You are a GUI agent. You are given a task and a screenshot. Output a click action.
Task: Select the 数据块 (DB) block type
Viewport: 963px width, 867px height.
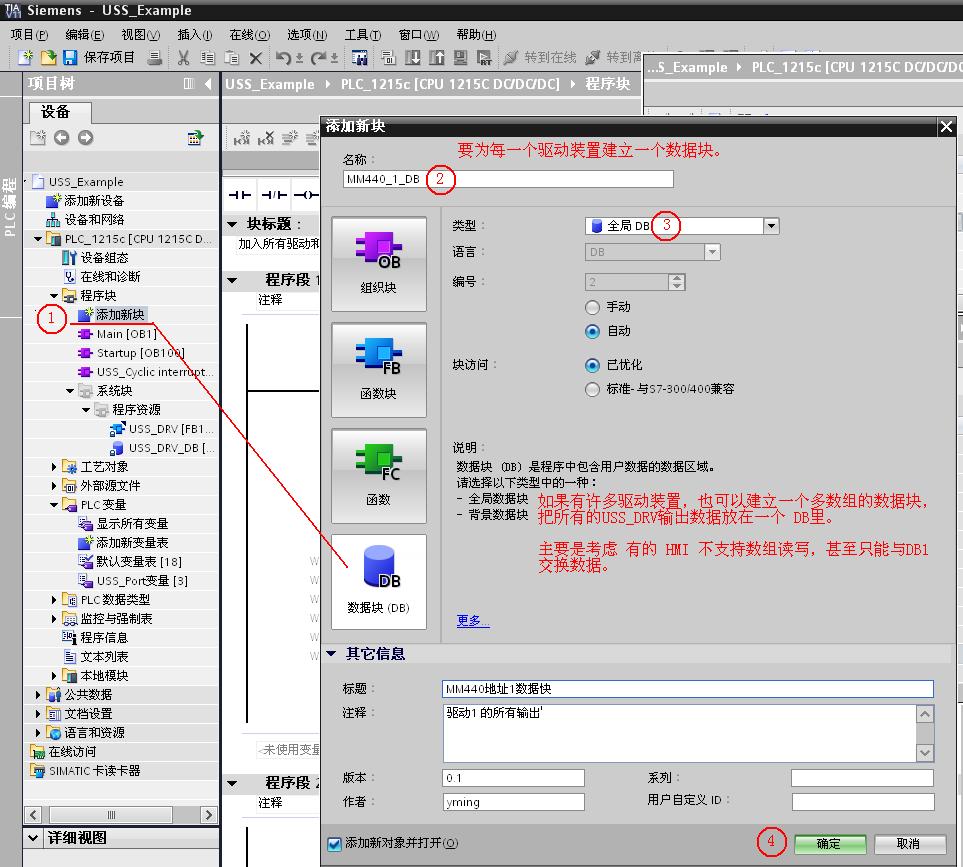[x=379, y=581]
